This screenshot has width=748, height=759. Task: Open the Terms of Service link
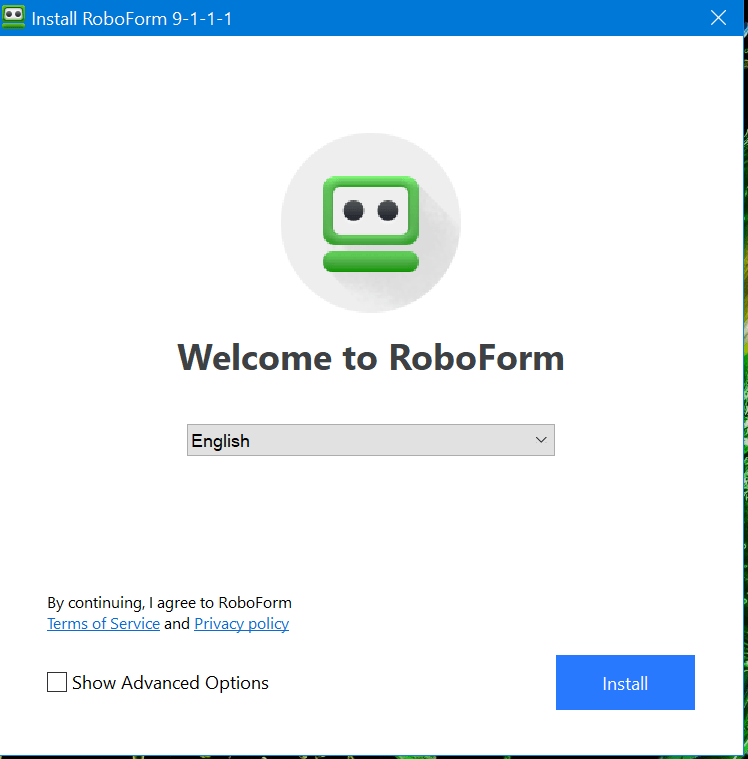click(x=103, y=623)
